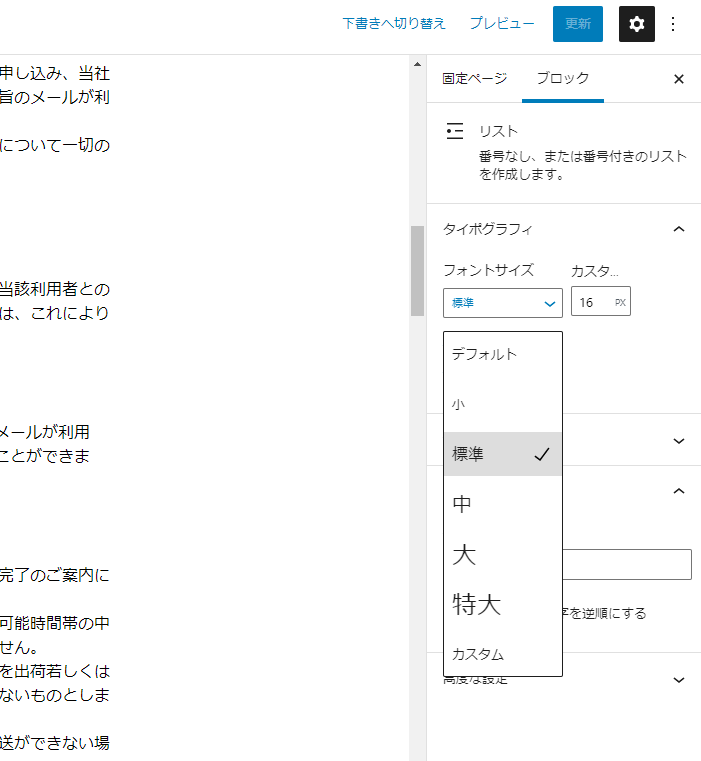Open the フォントサイズ dropdown showing 標準

point(502,303)
